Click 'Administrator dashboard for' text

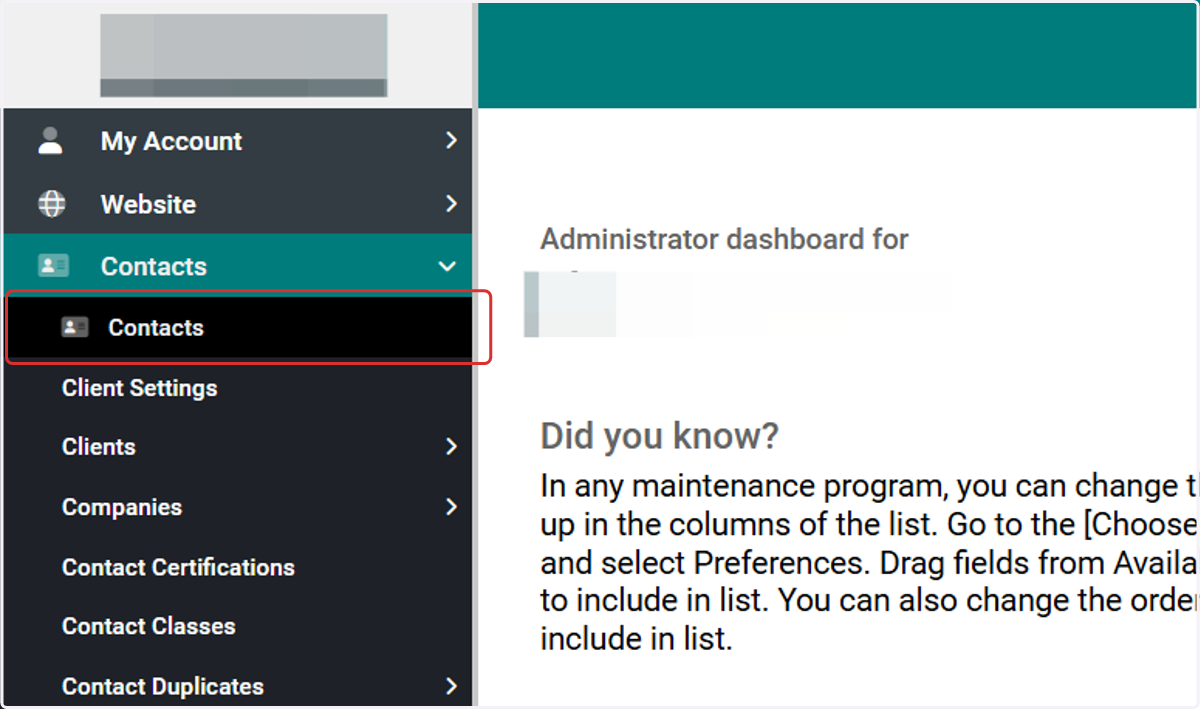click(x=724, y=240)
